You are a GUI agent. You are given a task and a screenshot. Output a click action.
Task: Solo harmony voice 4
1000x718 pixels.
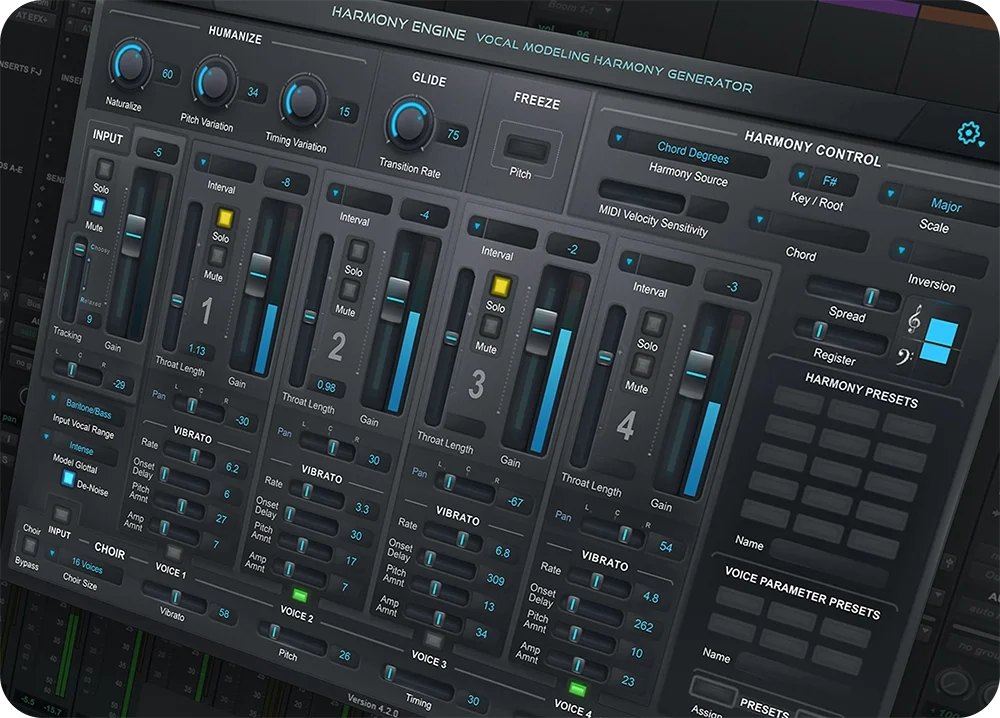pyautogui.click(x=652, y=324)
